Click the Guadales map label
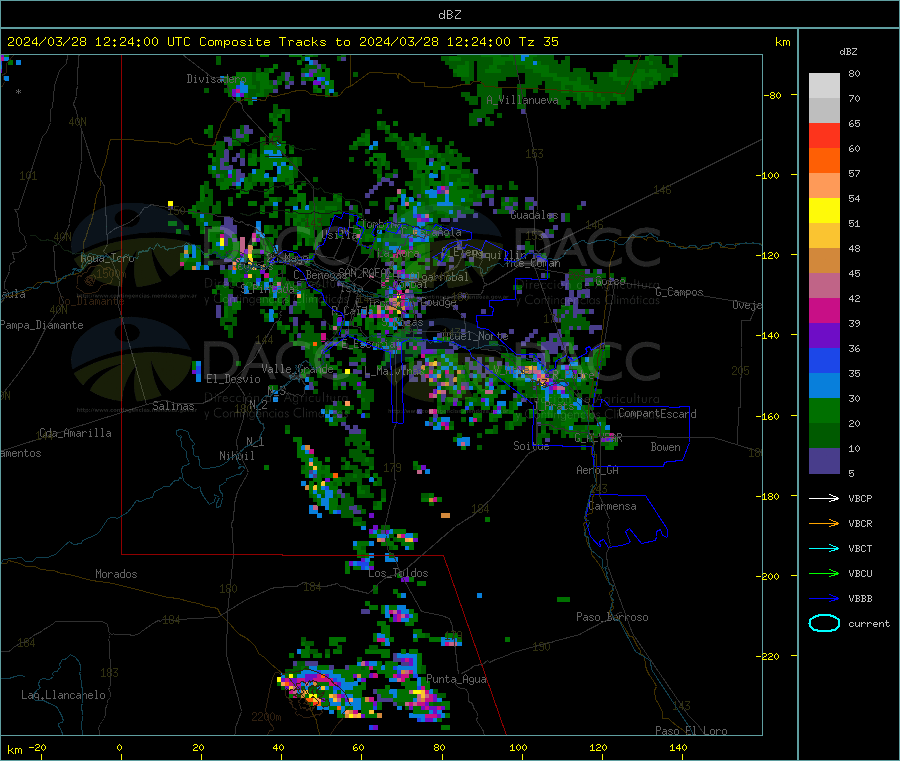Viewport: 900px width, 761px height. [x=534, y=215]
